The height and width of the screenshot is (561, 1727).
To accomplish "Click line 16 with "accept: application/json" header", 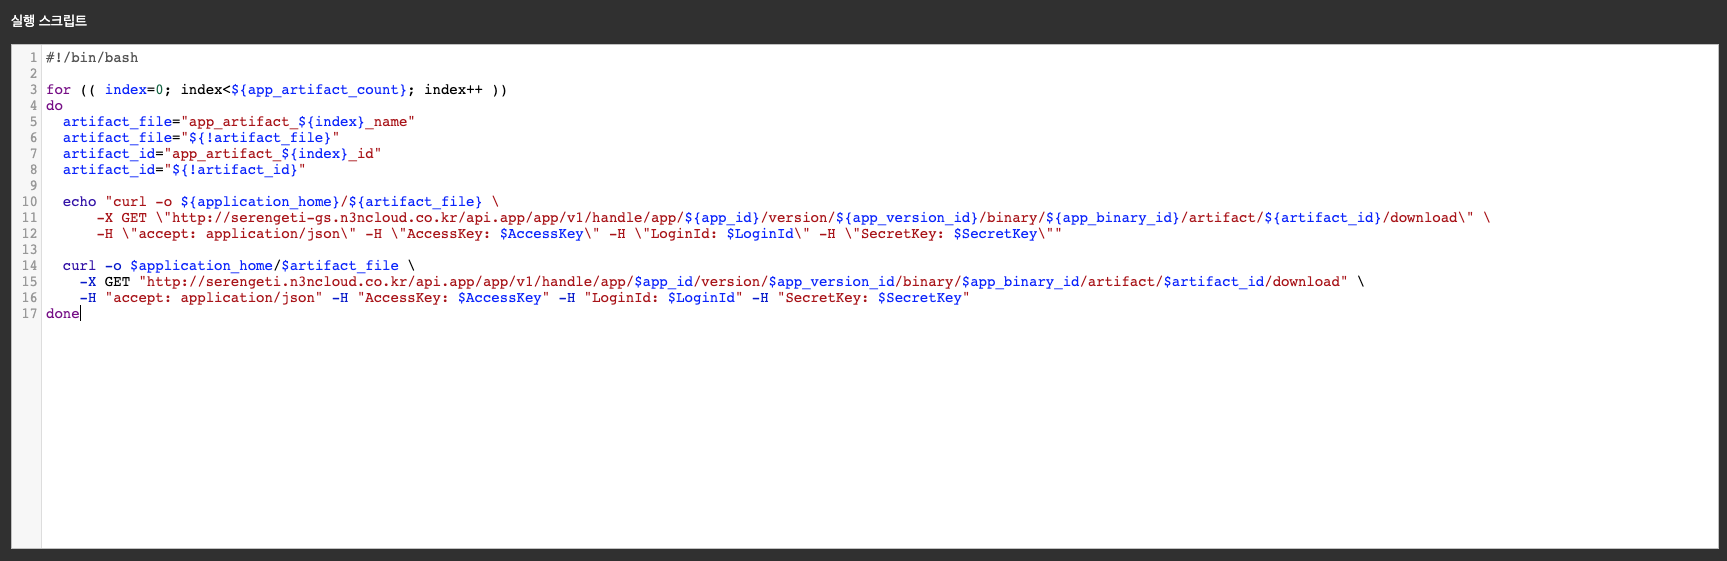I will 525,298.
